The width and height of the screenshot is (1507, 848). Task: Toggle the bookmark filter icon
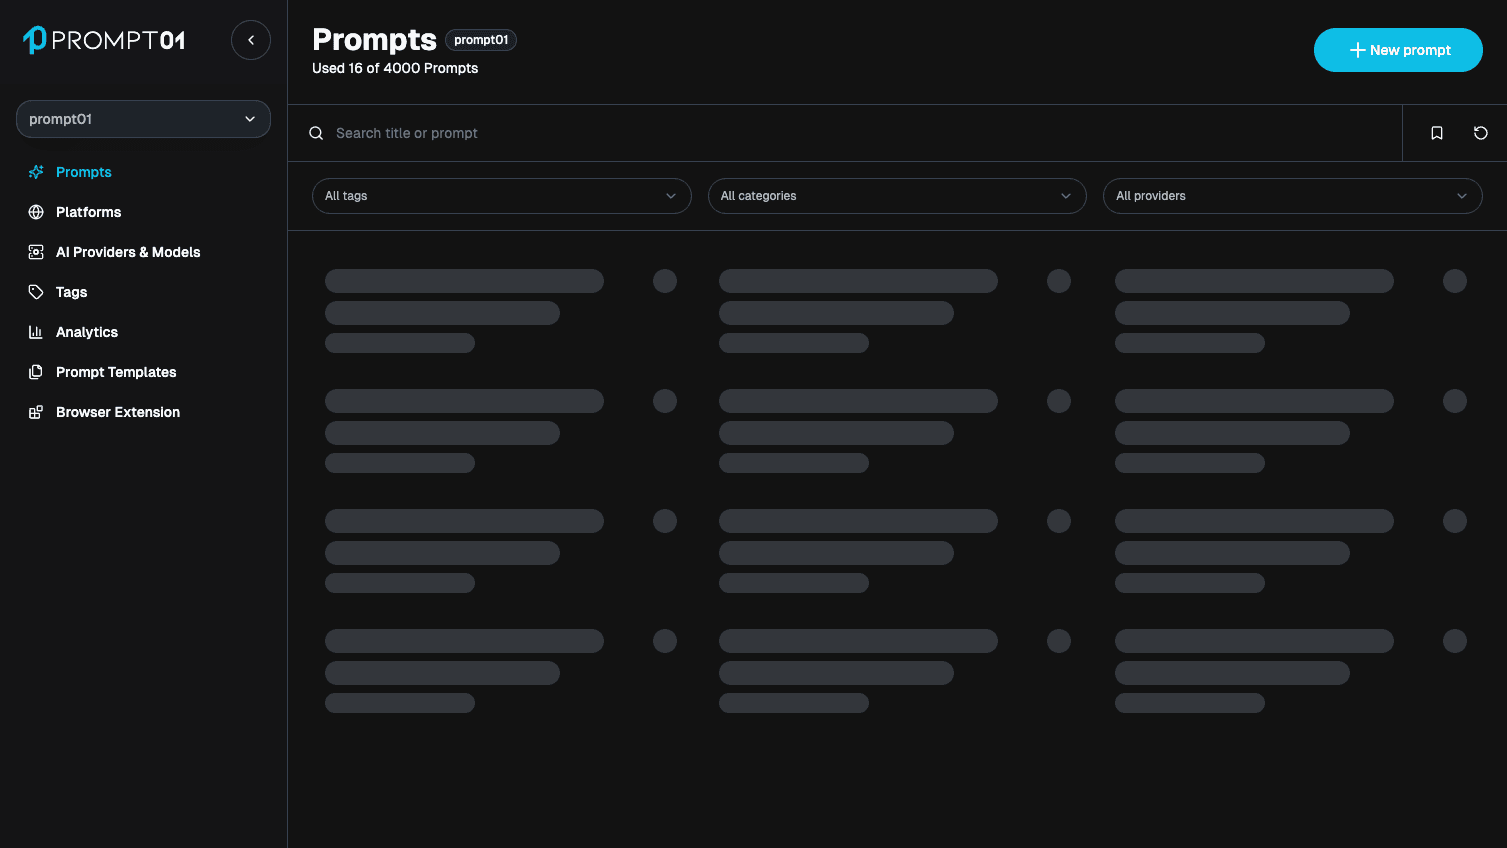1437,133
